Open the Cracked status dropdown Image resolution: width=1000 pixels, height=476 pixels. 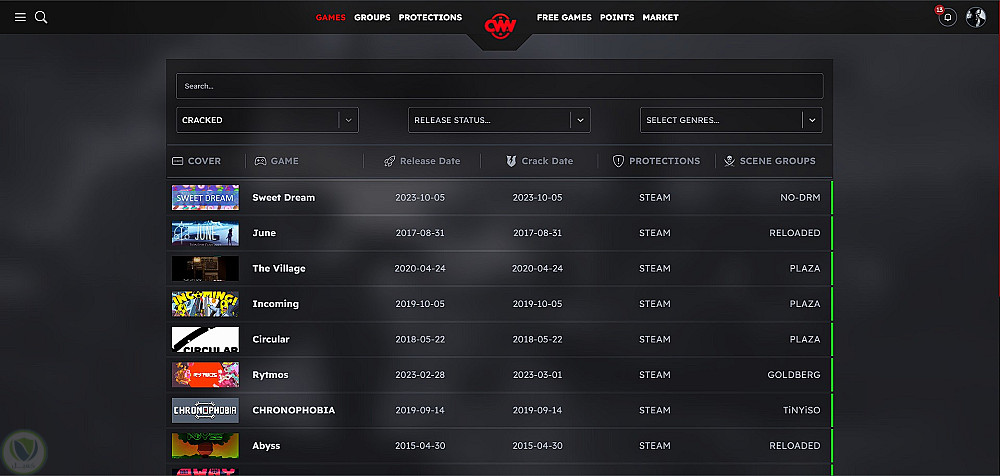pyautogui.click(x=267, y=120)
